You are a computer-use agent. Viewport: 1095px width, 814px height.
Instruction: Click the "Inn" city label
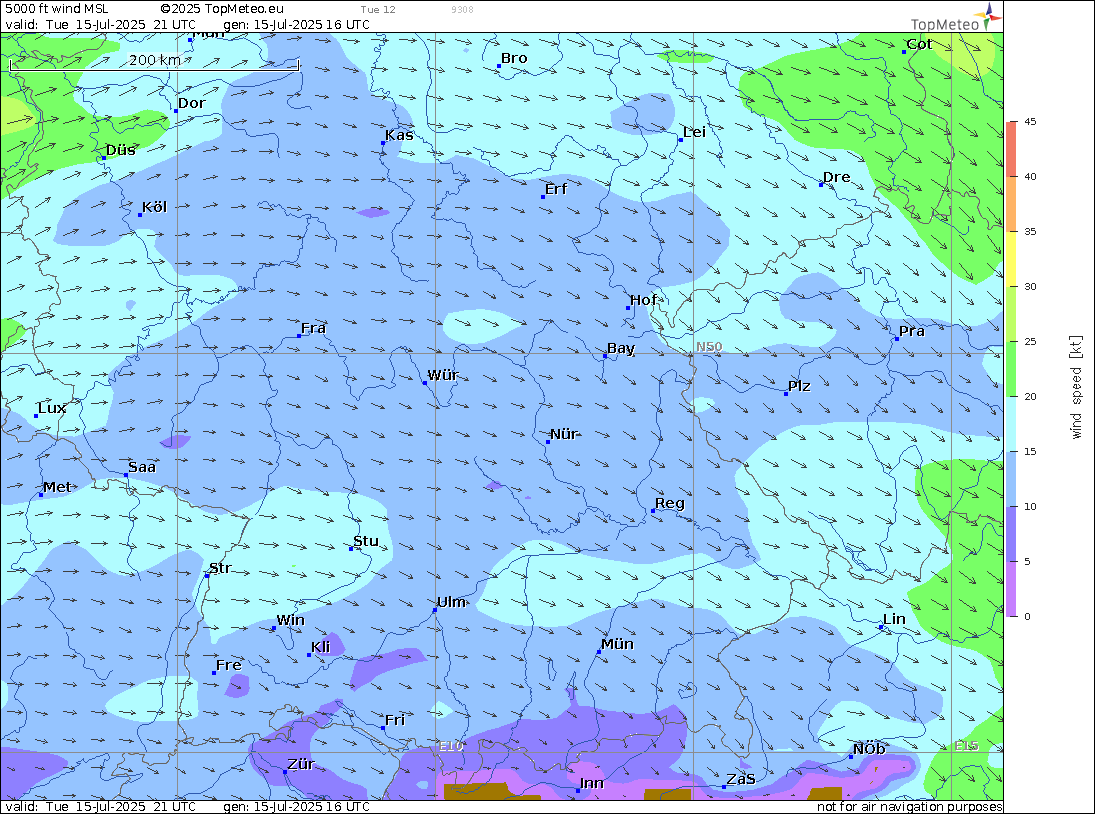click(591, 783)
